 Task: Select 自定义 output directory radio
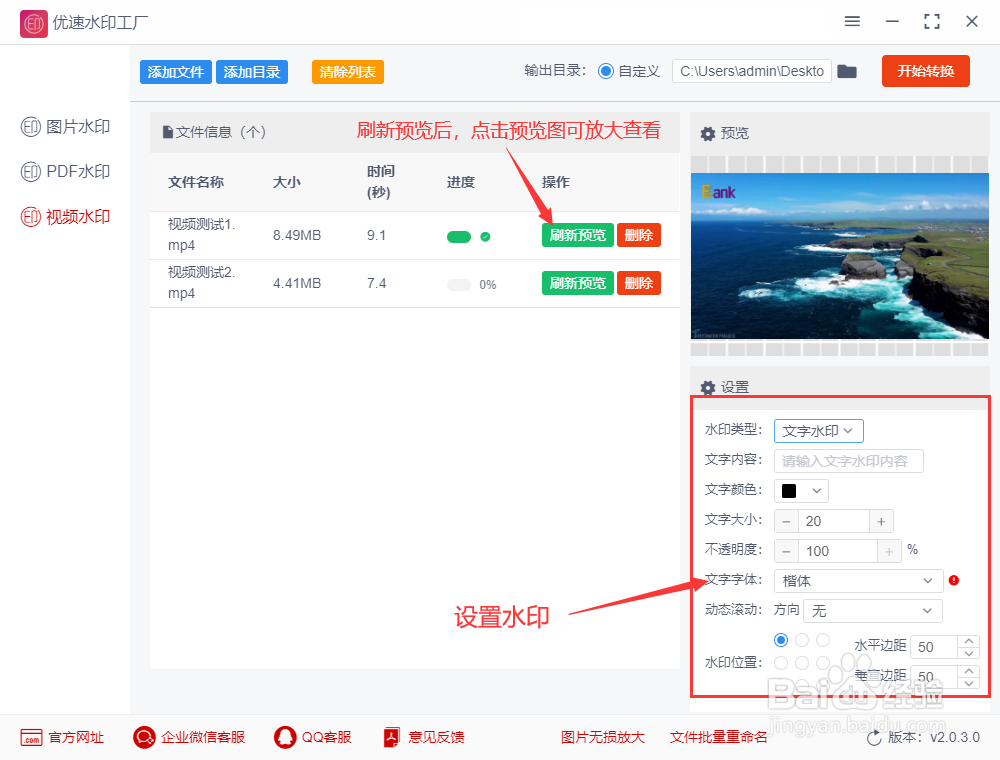[x=606, y=71]
